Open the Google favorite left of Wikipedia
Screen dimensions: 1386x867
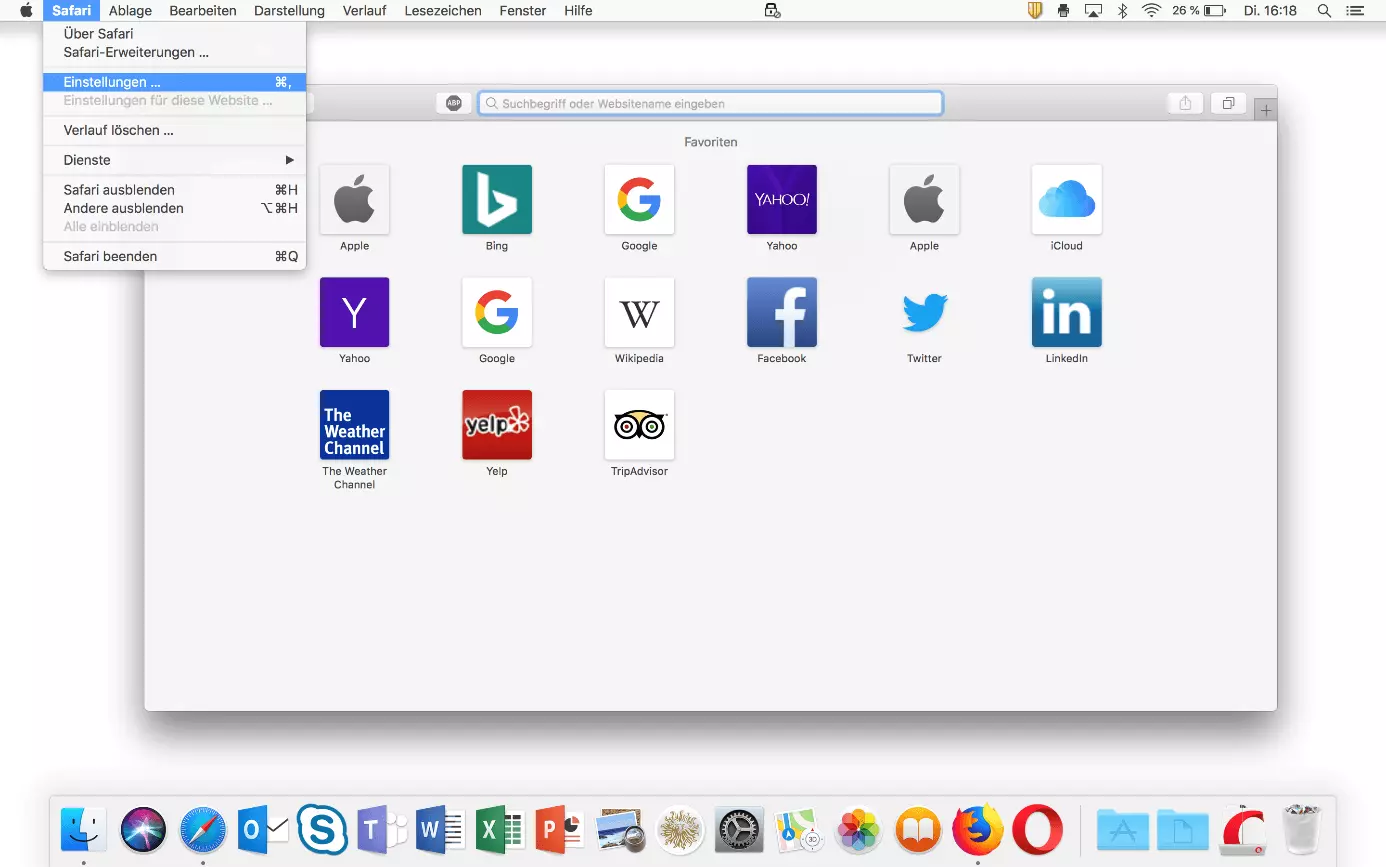coord(497,312)
